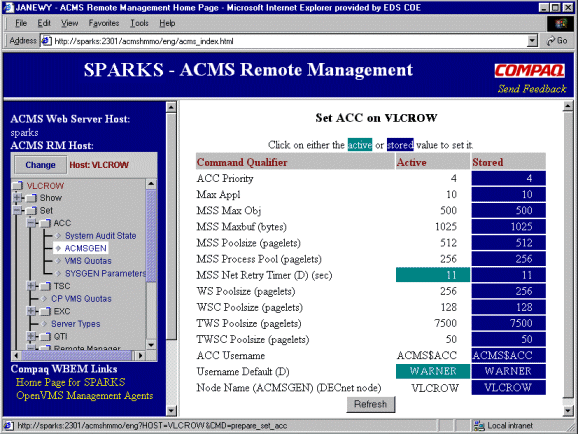Click the Internet Explorer throbber logo
The image size is (578, 434).
(x=561, y=24)
